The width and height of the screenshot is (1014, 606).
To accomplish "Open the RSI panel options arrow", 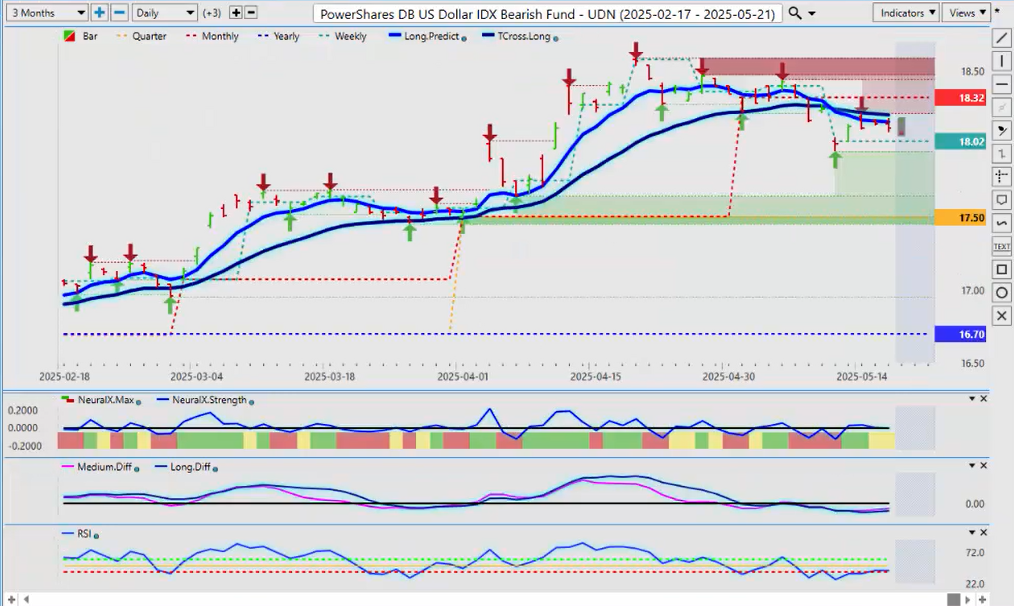I will 971,532.
